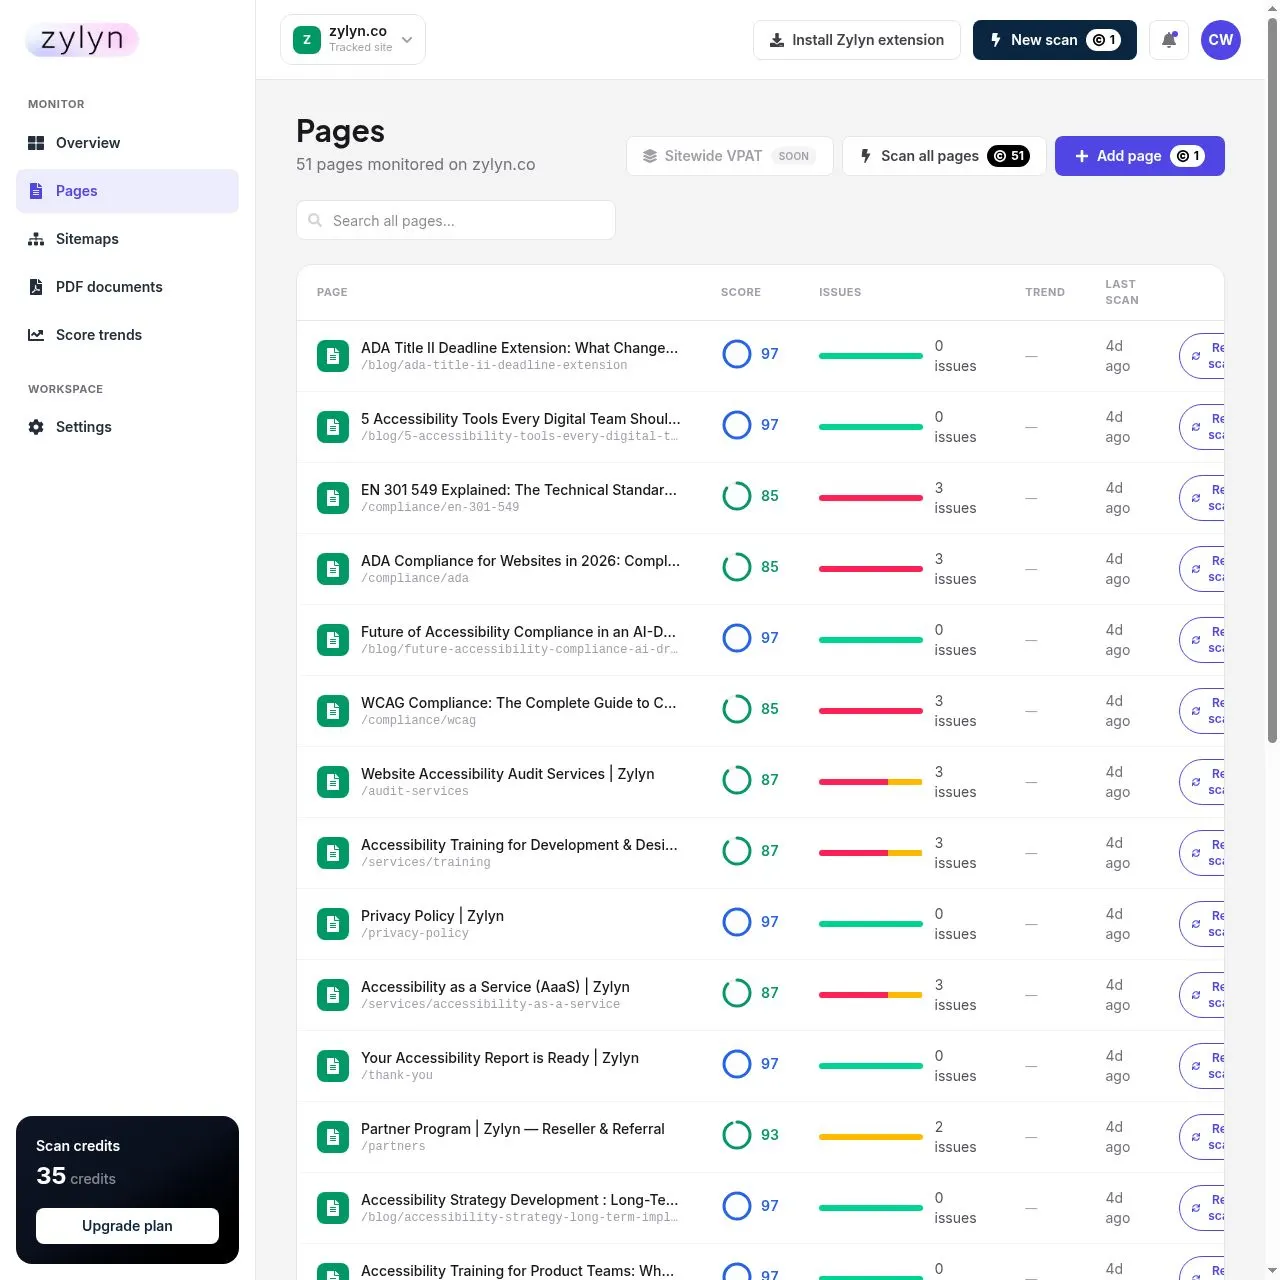Viewport: 1280px width, 1280px height.
Task: Open PDF documents section
Action: [127, 287]
